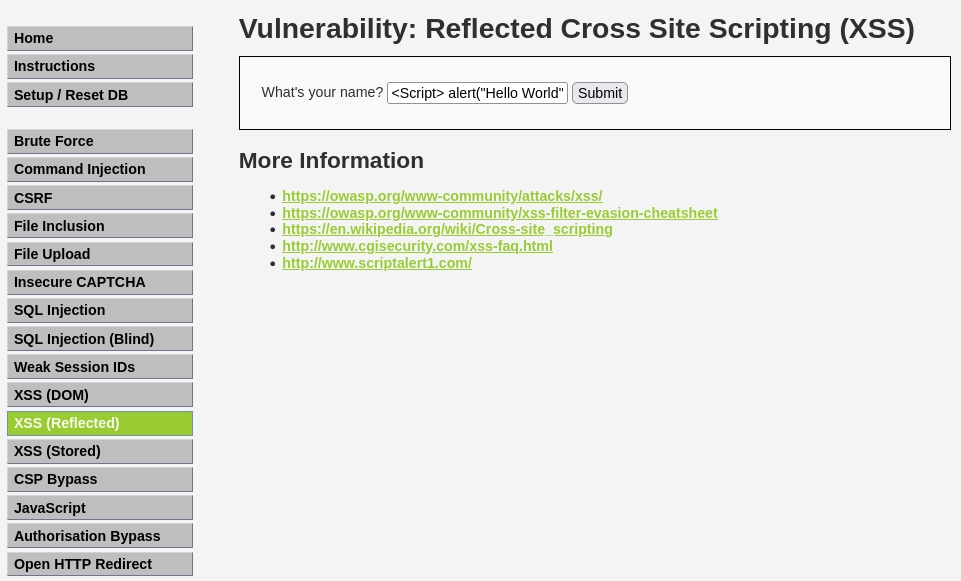Go to SQL Injection (Blind)
This screenshot has height=581, width=961.
tap(99, 339)
